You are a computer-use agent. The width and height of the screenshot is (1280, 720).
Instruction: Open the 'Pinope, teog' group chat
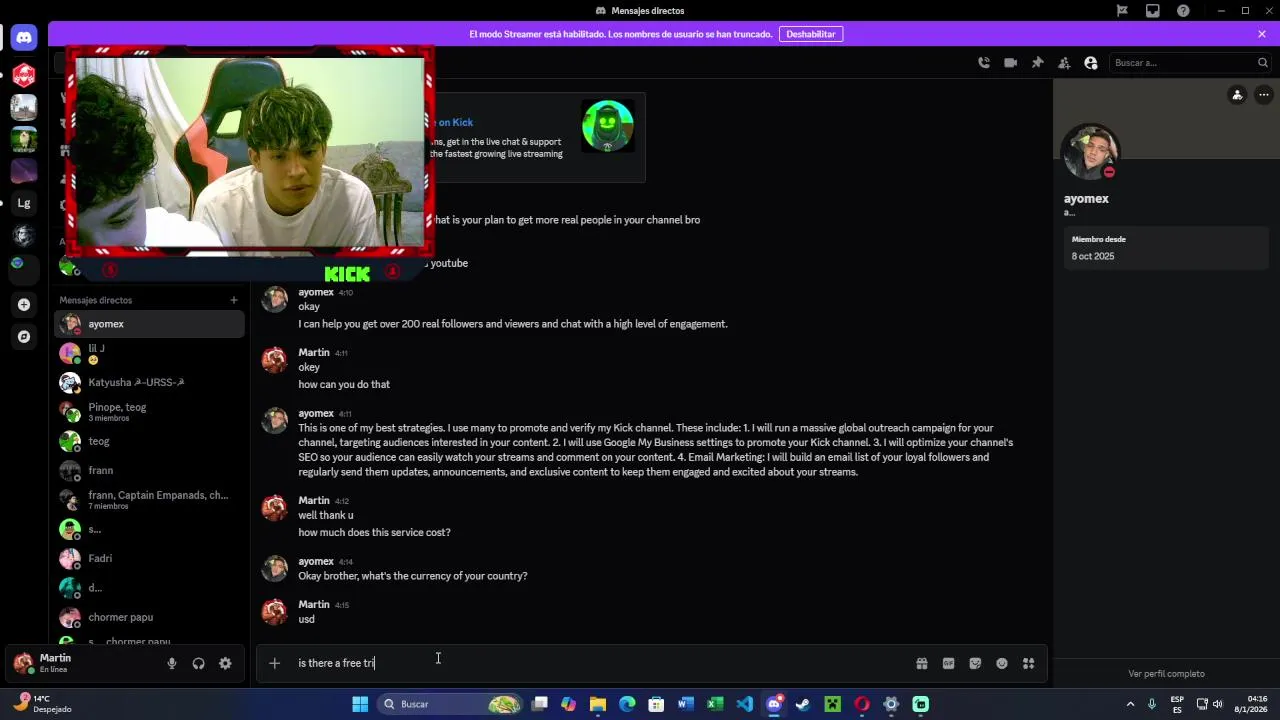(x=149, y=412)
